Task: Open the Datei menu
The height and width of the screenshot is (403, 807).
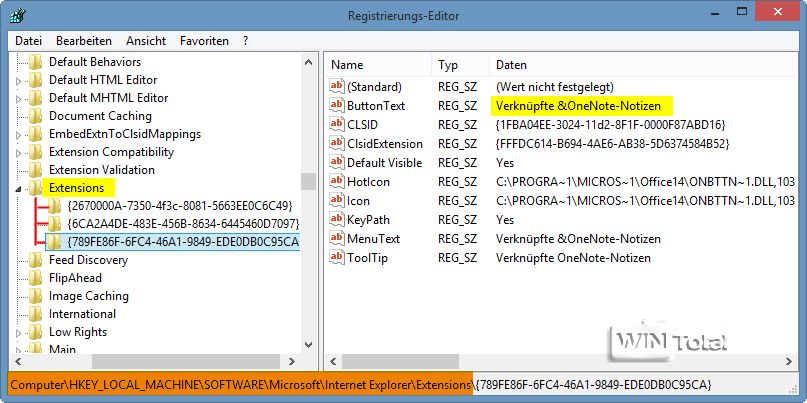Action: point(28,41)
